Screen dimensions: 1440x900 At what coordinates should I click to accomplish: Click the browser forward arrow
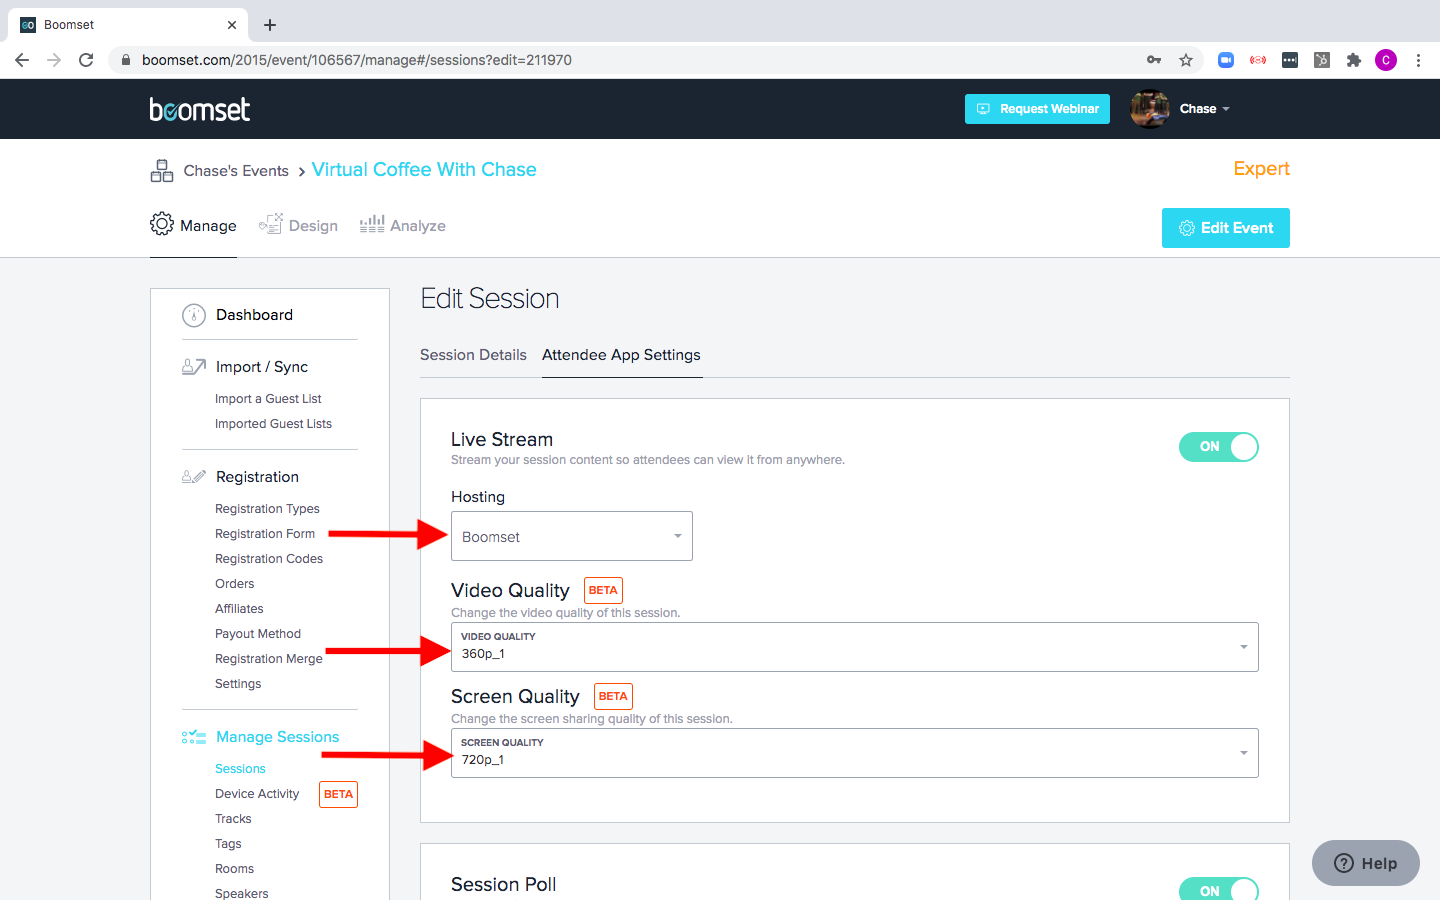[x=54, y=60]
